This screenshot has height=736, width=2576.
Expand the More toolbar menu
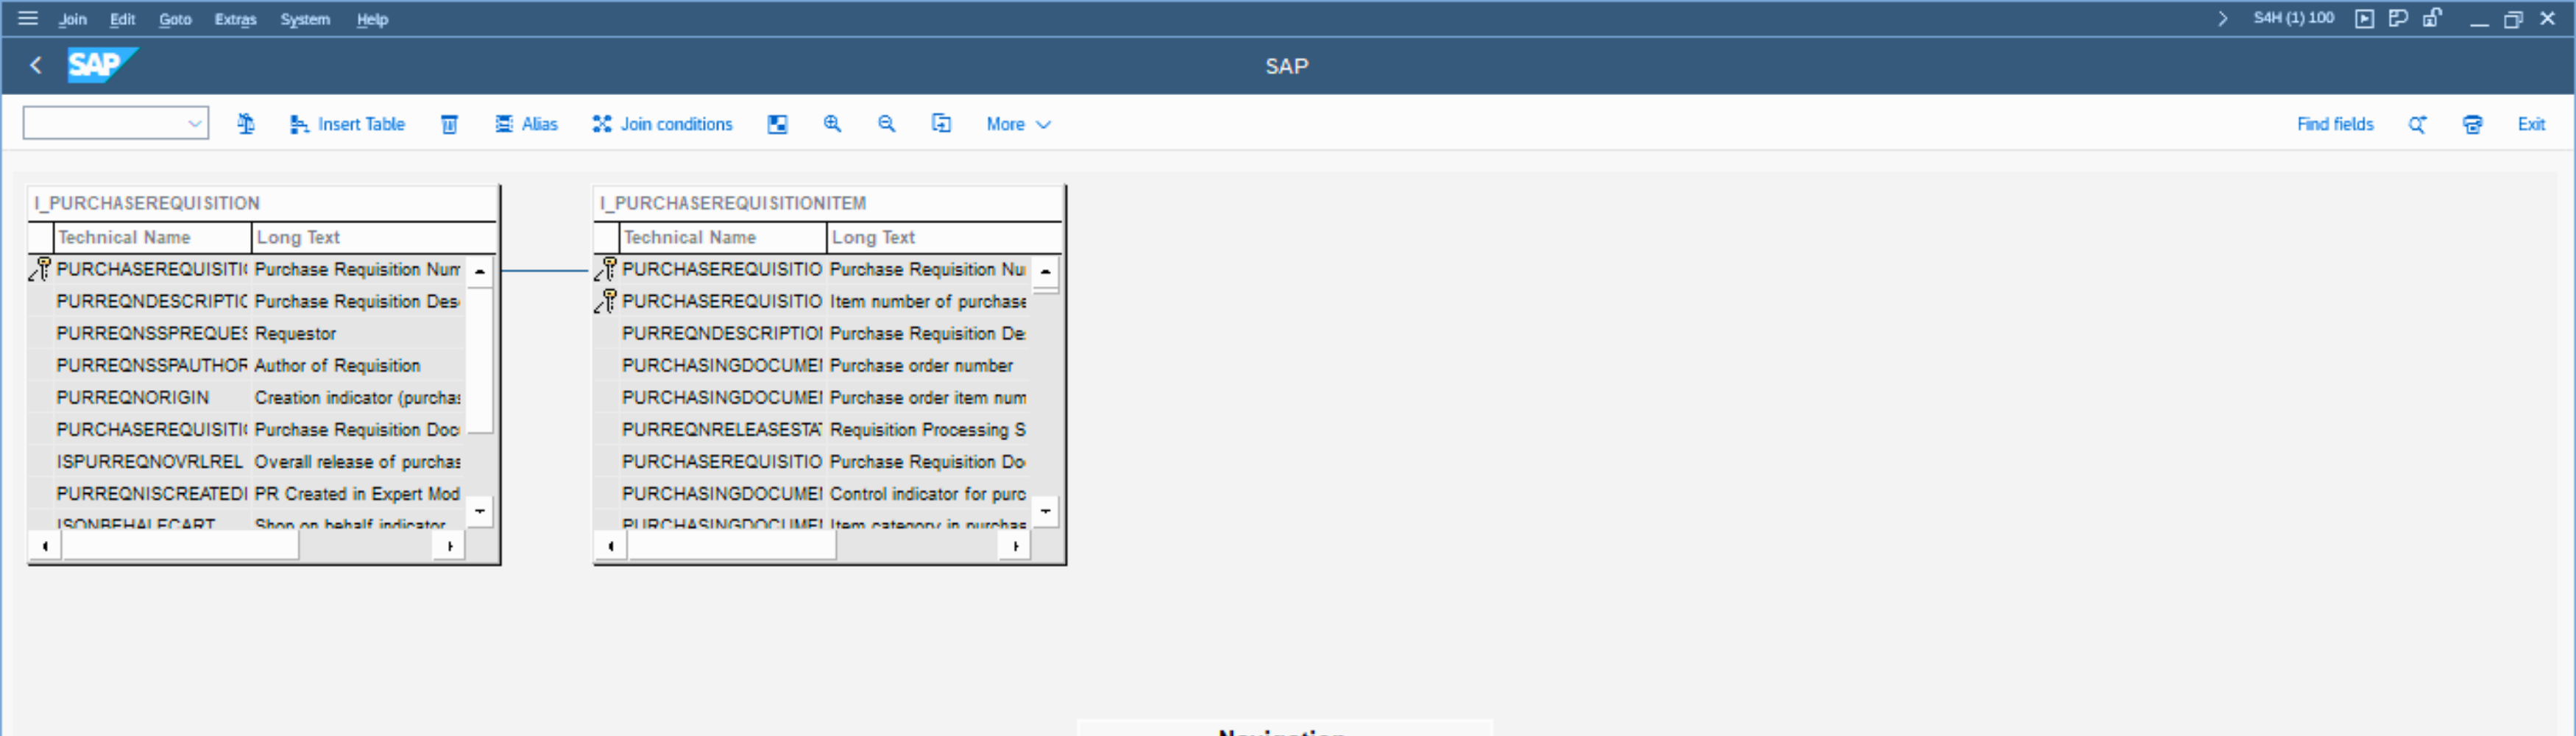pyautogui.click(x=1017, y=124)
